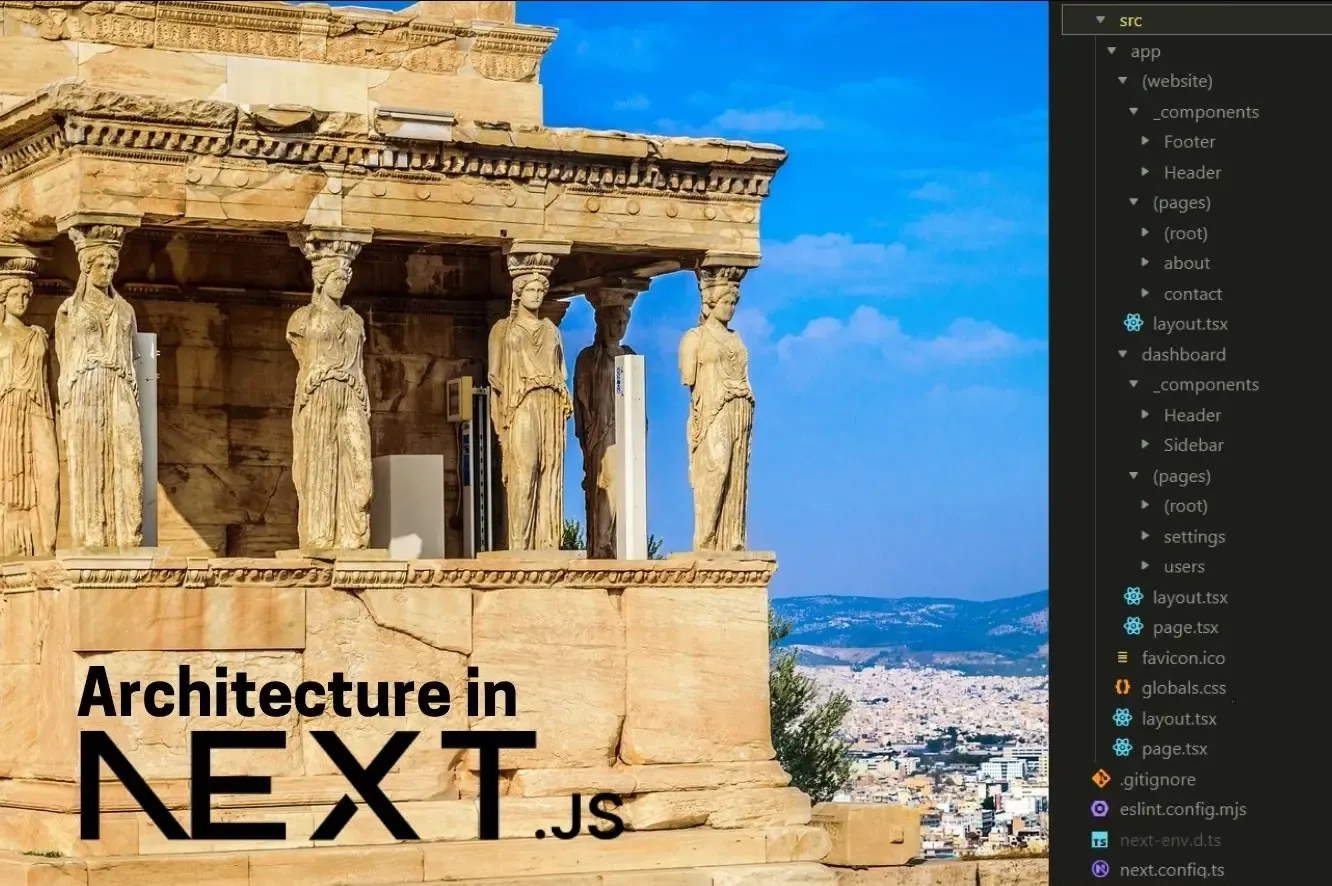Image resolution: width=1332 pixels, height=886 pixels.
Task: Open the about folder
Action: [1186, 263]
